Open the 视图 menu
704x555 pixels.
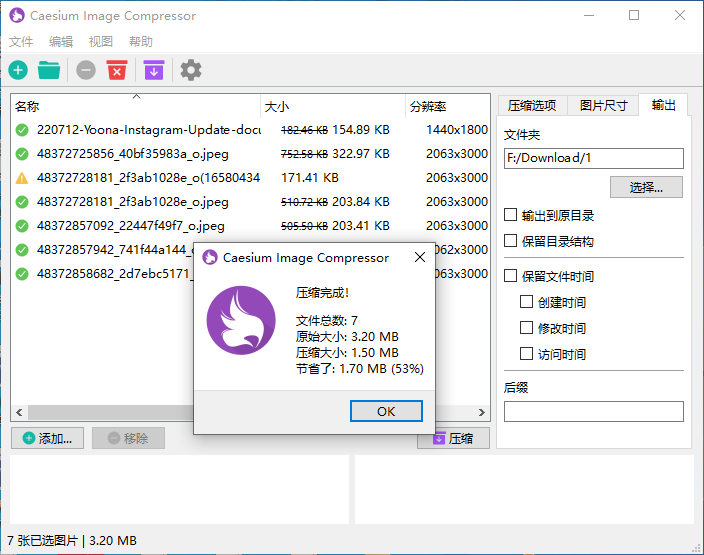pos(101,41)
